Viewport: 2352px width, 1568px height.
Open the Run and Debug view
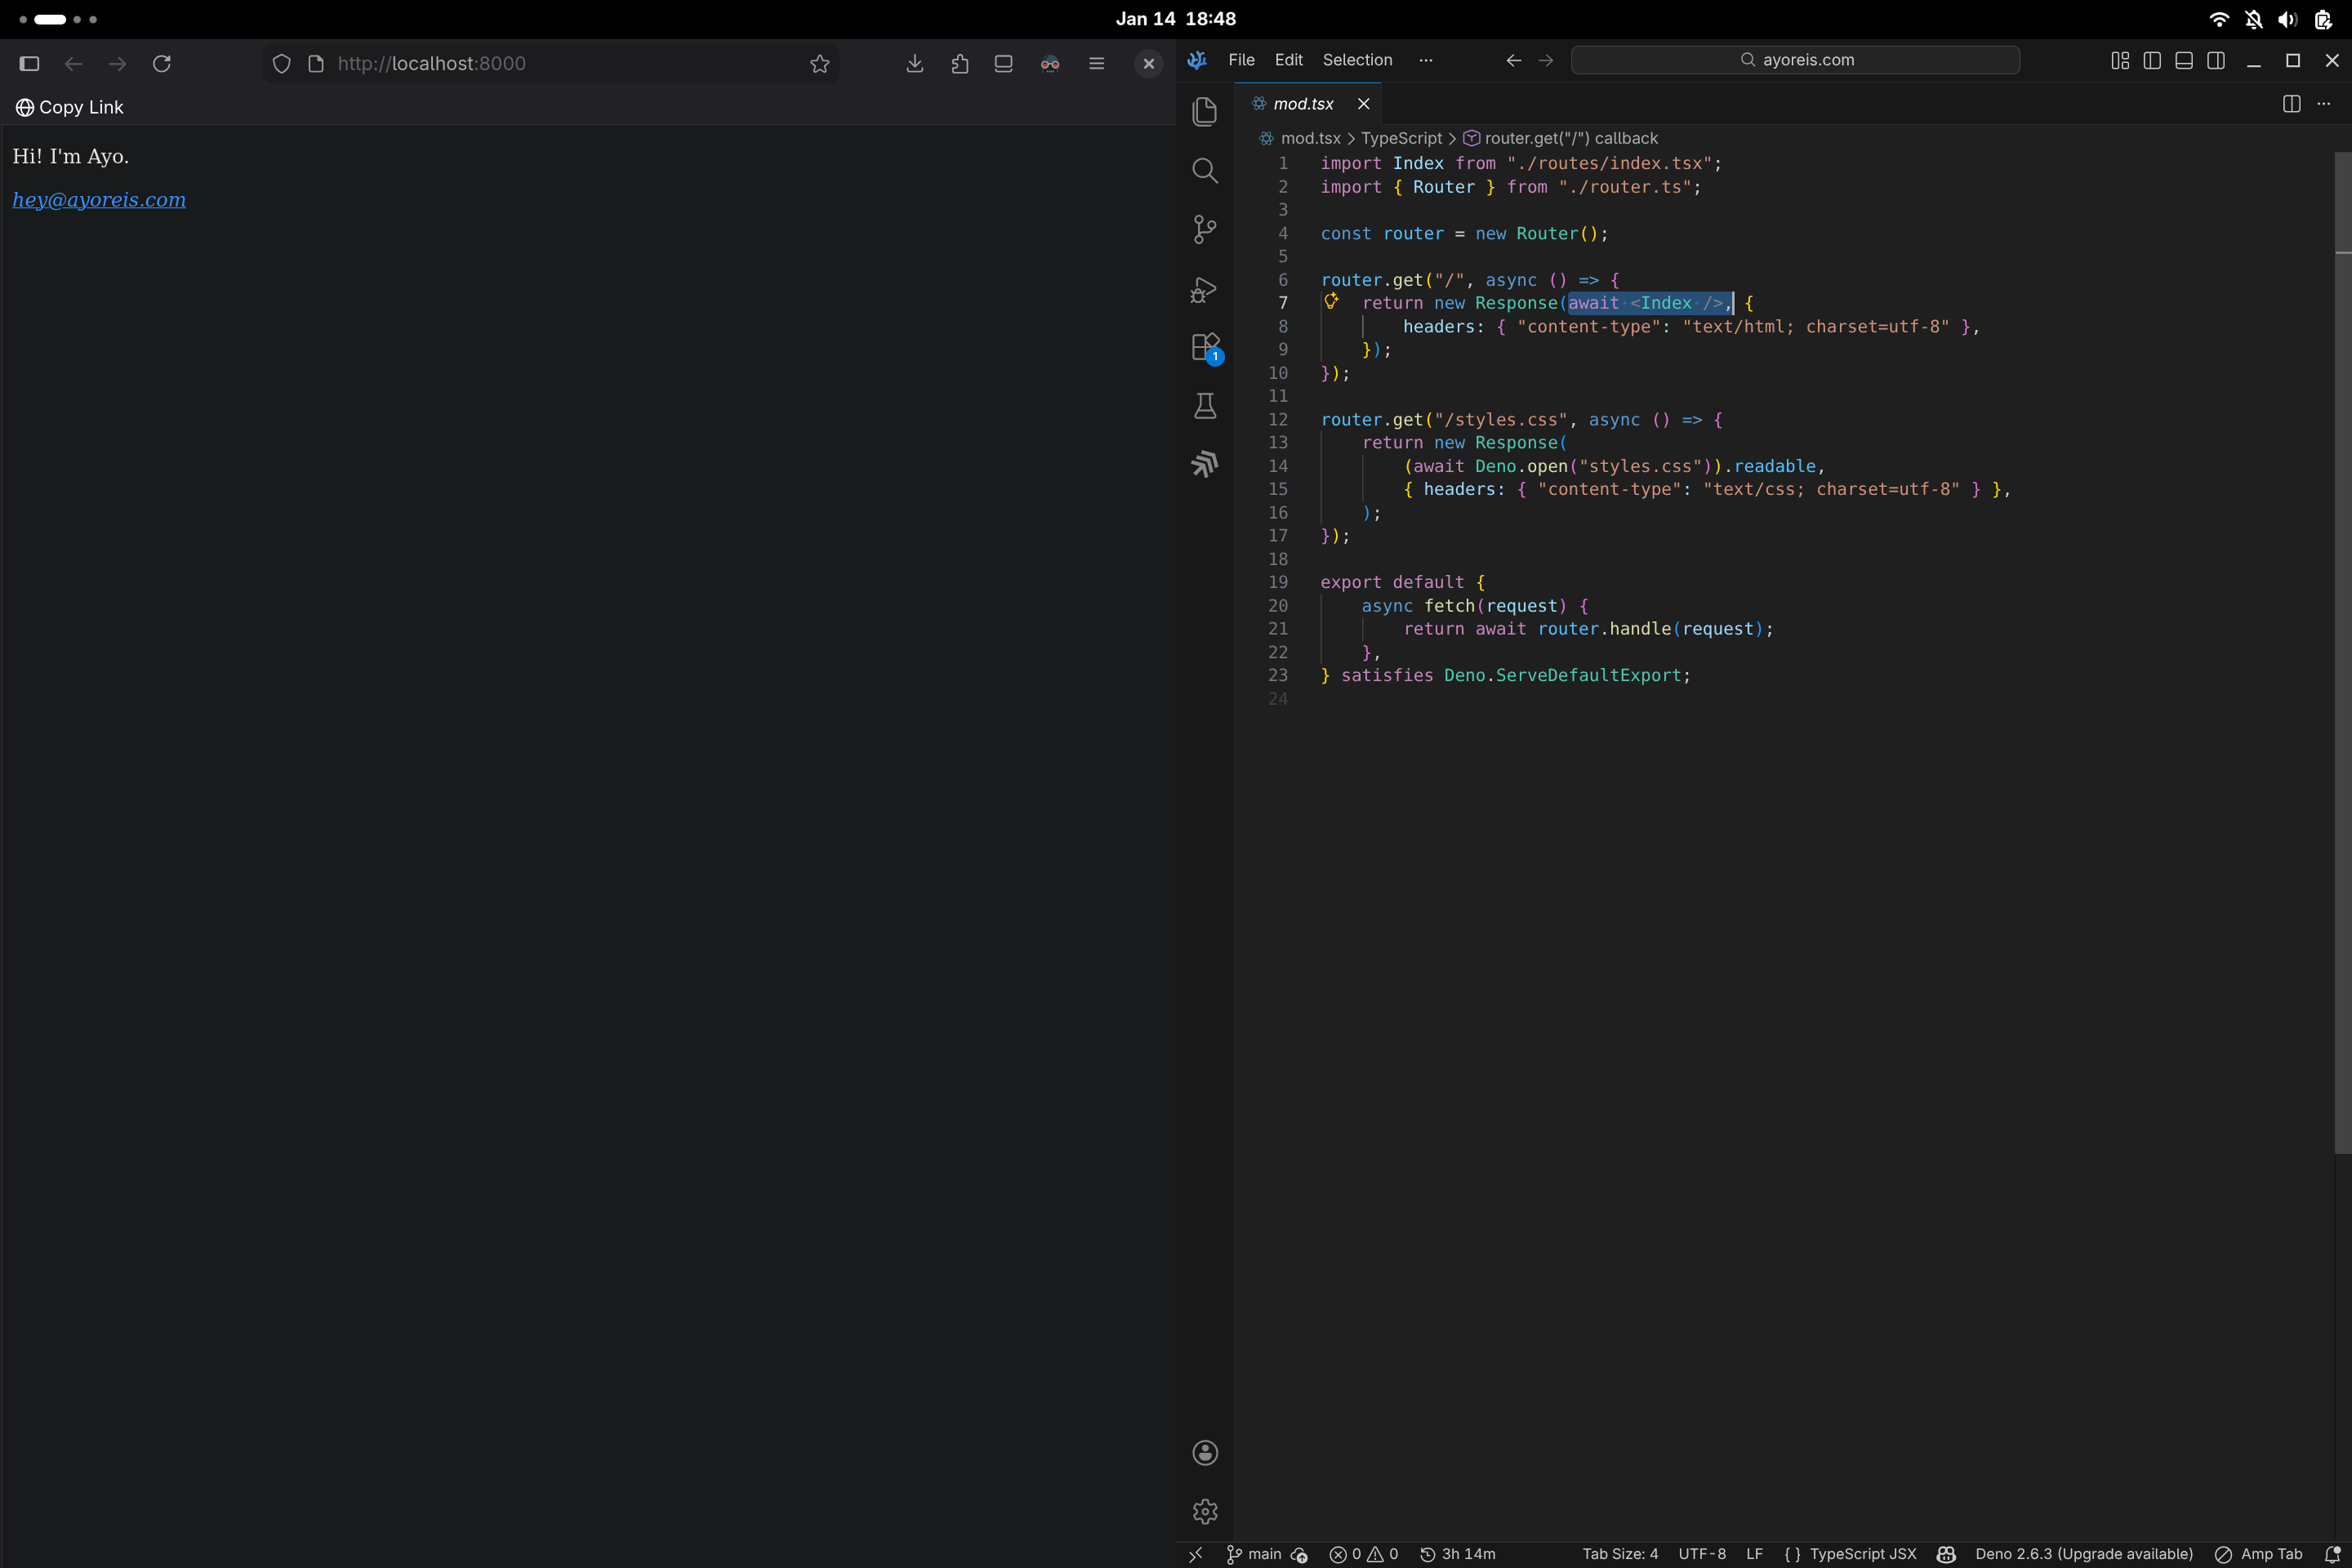click(x=1205, y=289)
